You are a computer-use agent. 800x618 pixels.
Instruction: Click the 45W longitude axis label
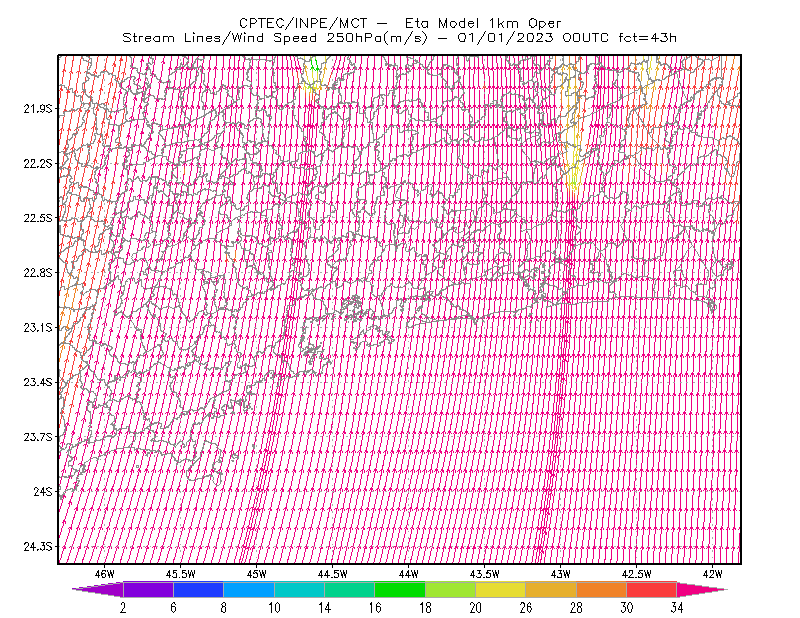(257, 574)
